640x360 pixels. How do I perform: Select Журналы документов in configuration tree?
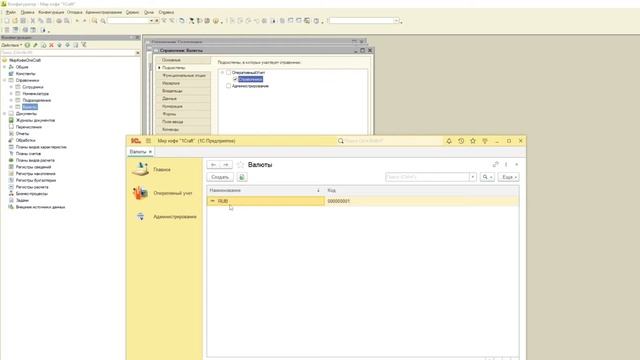coord(35,120)
